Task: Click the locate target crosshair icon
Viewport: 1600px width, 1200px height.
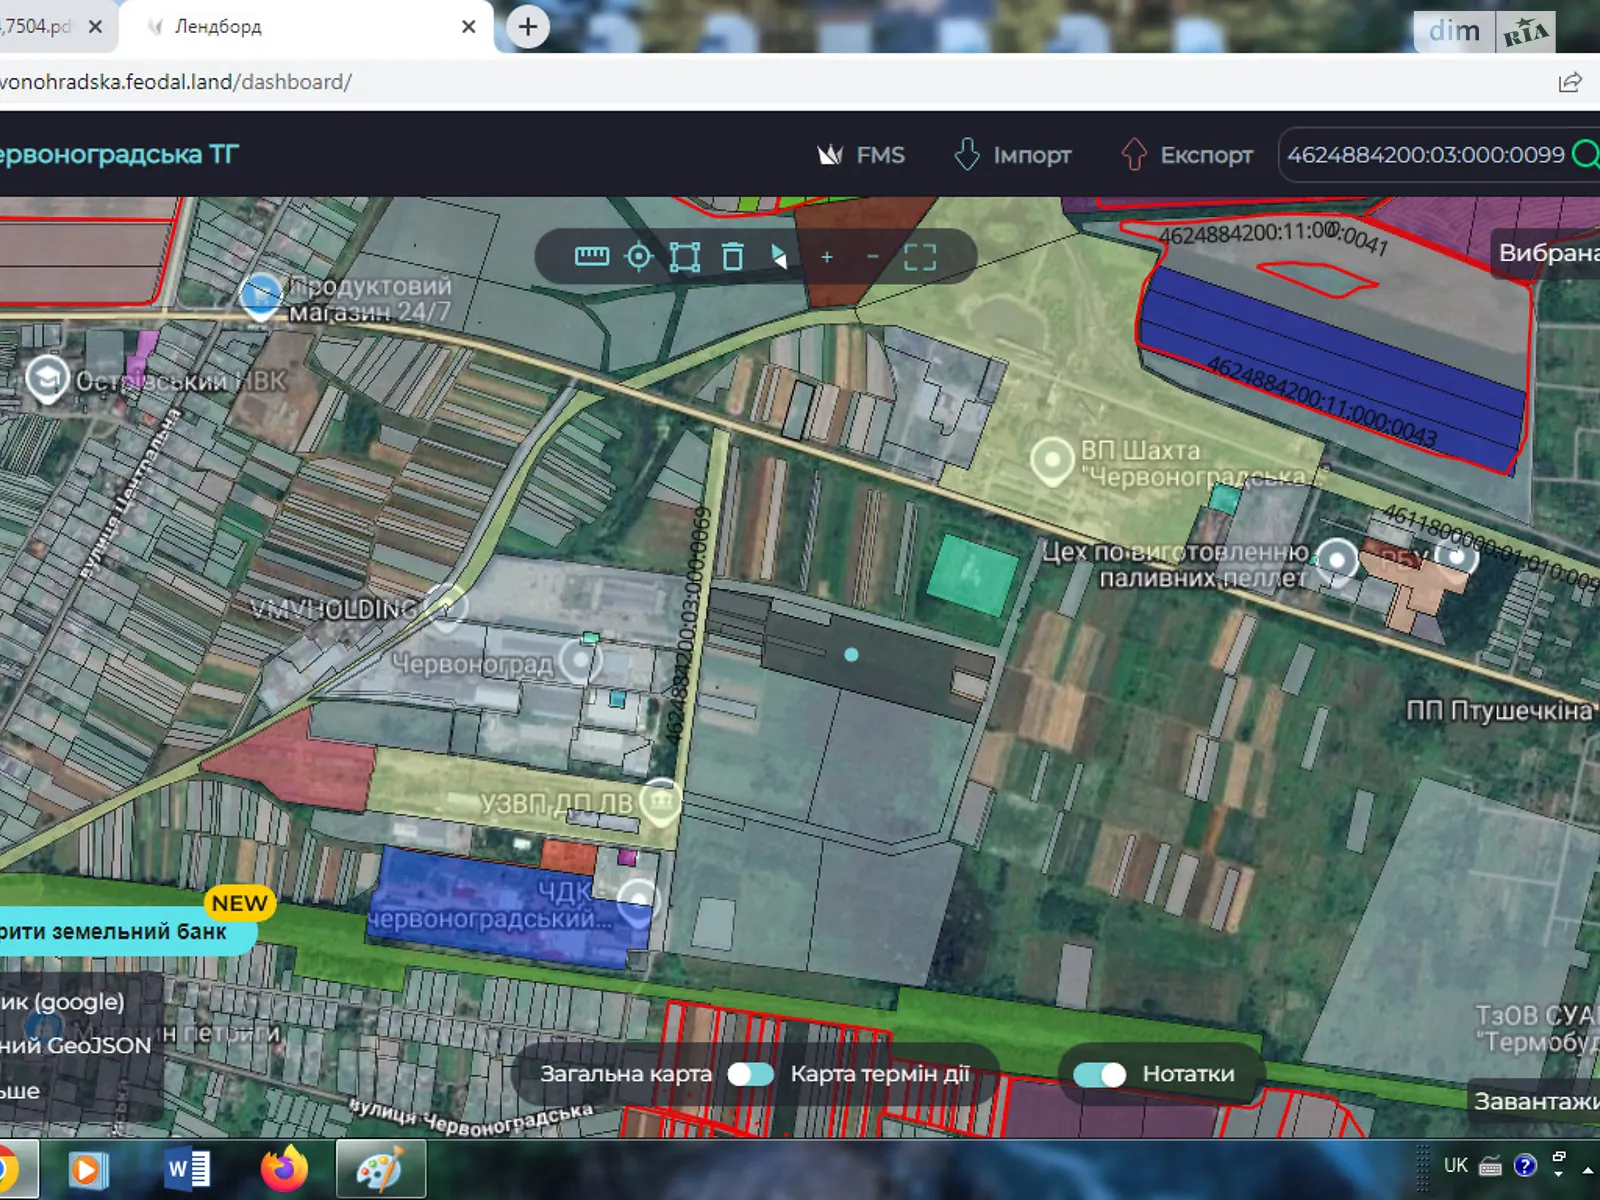Action: (638, 257)
